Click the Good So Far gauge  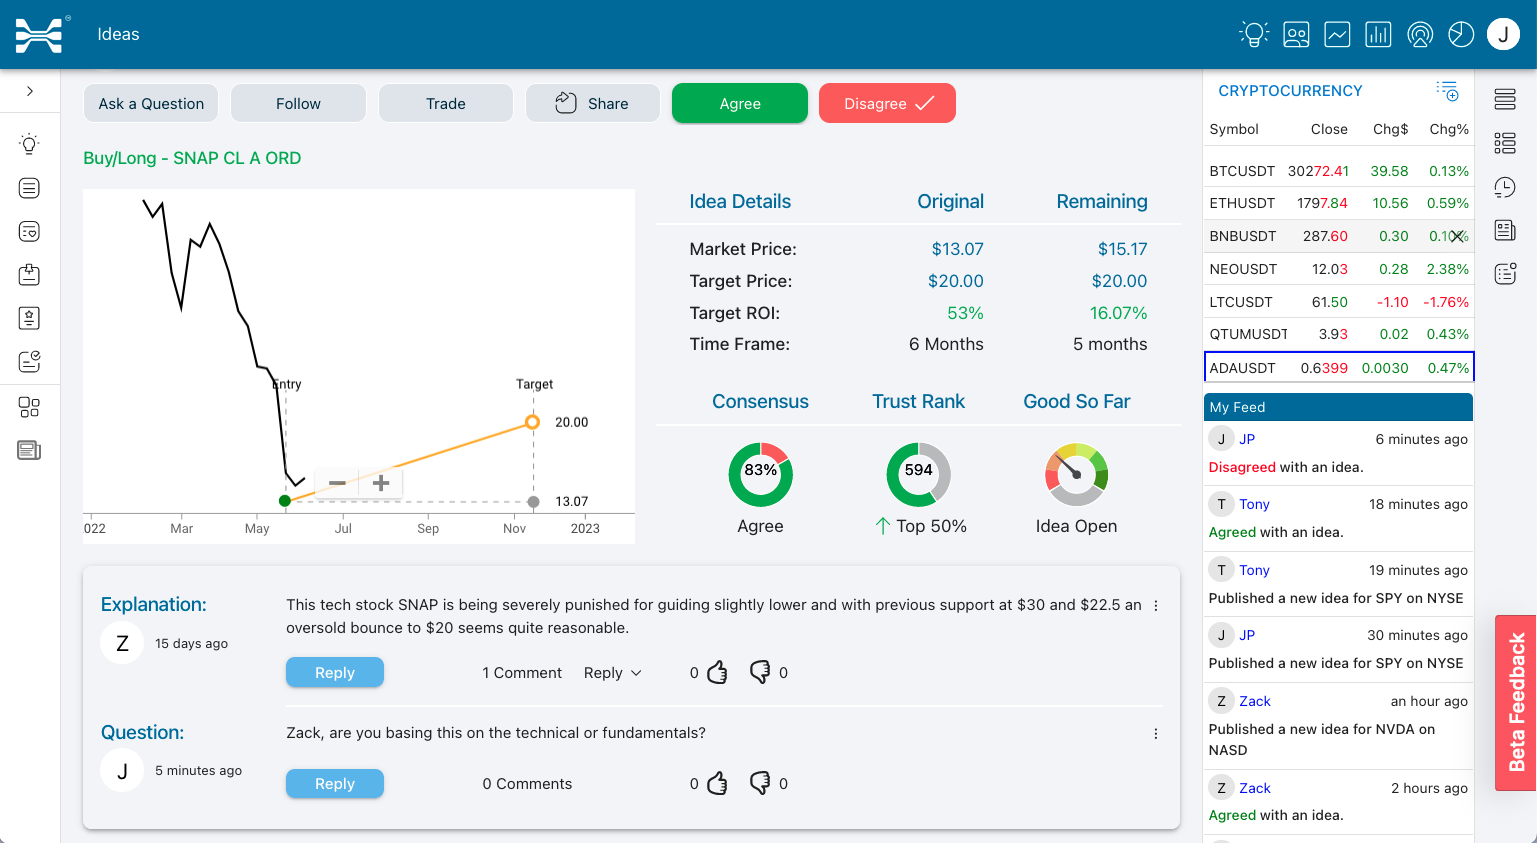(x=1076, y=474)
